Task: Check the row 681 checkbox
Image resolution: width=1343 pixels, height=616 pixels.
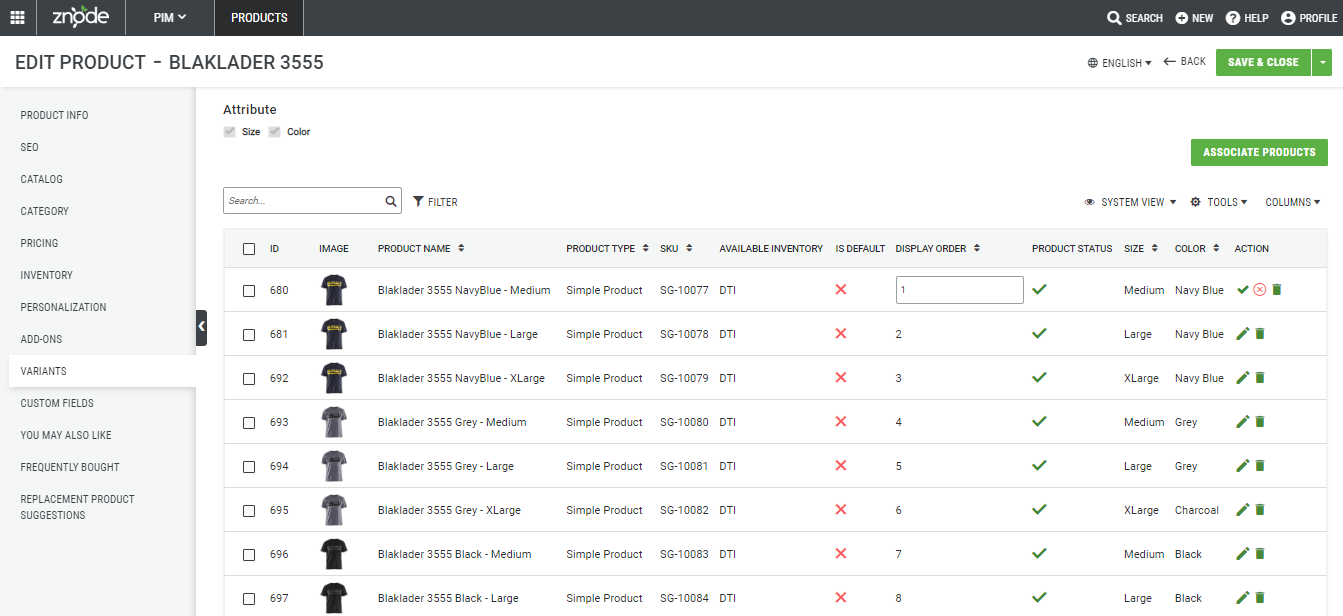Action: [x=249, y=335]
